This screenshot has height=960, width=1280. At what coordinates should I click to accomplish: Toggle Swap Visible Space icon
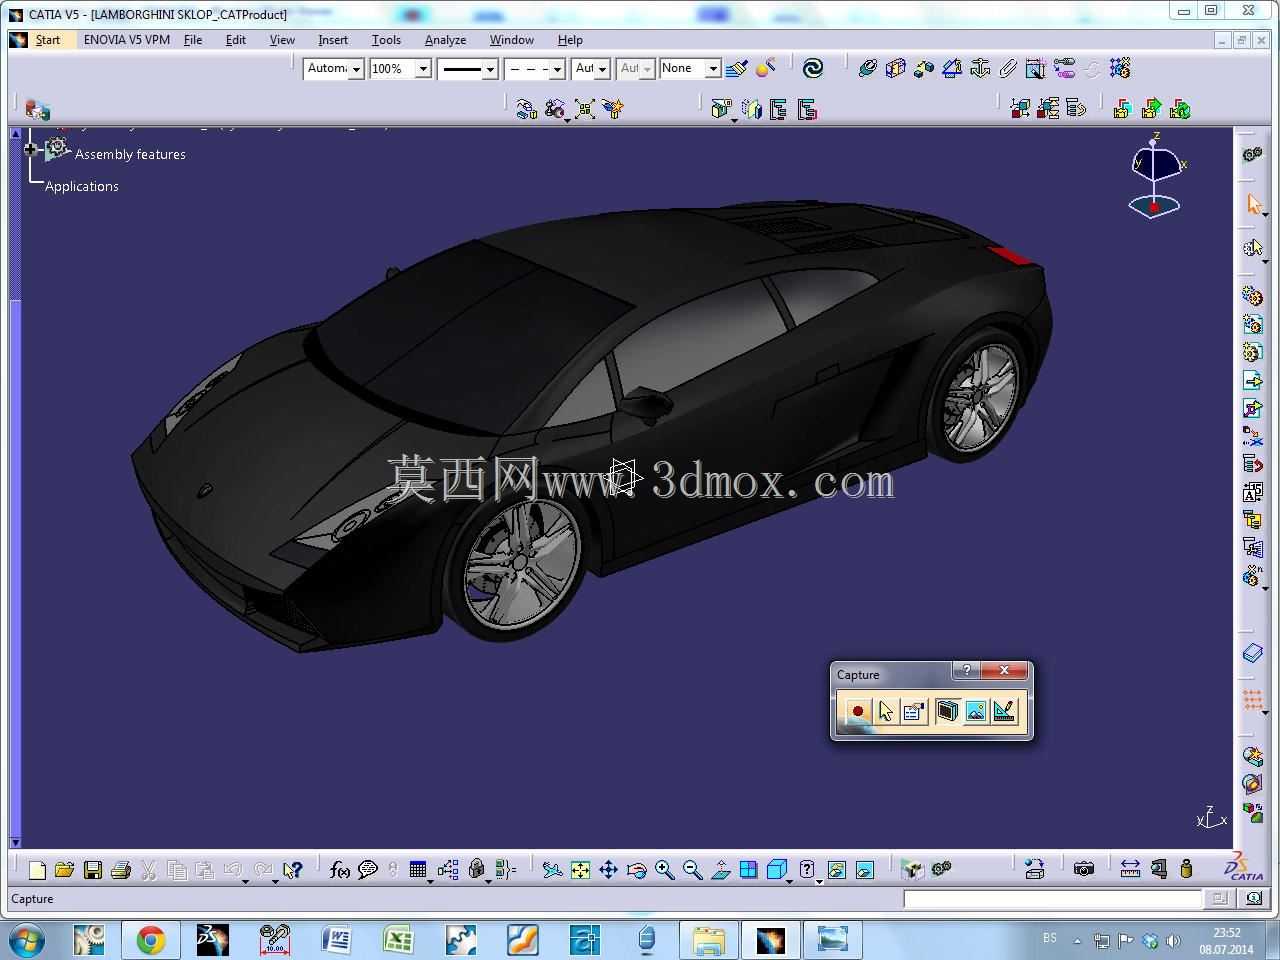864,870
